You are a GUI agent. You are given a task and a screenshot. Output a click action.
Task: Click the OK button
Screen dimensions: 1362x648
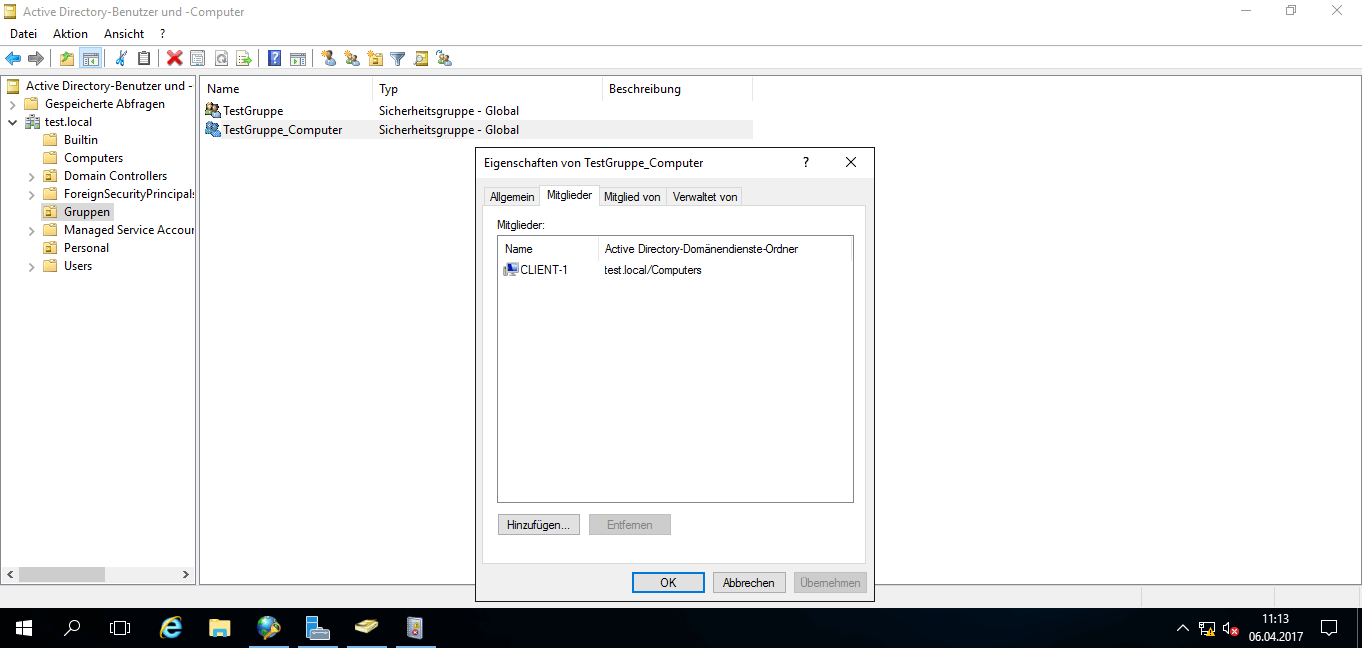click(x=668, y=583)
